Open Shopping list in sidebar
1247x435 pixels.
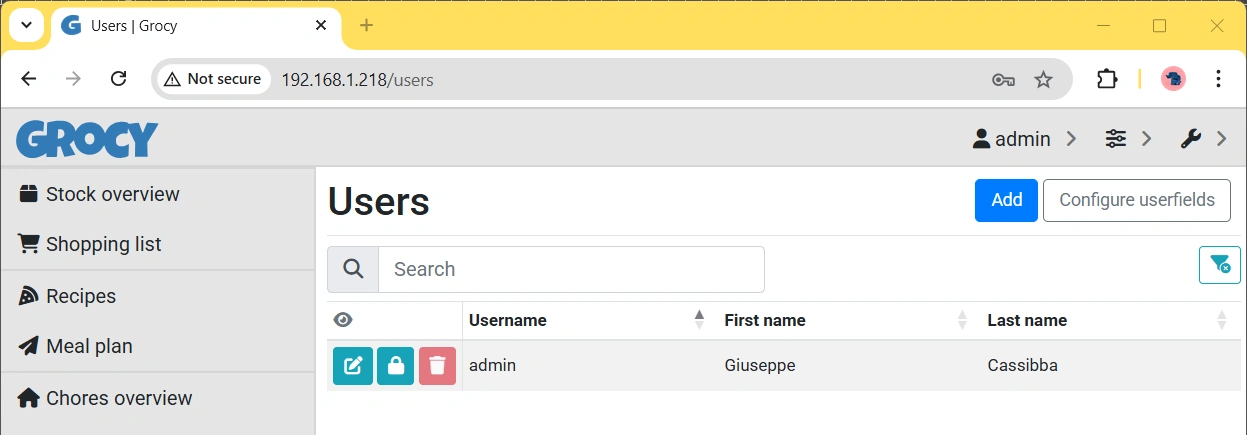tap(158, 244)
